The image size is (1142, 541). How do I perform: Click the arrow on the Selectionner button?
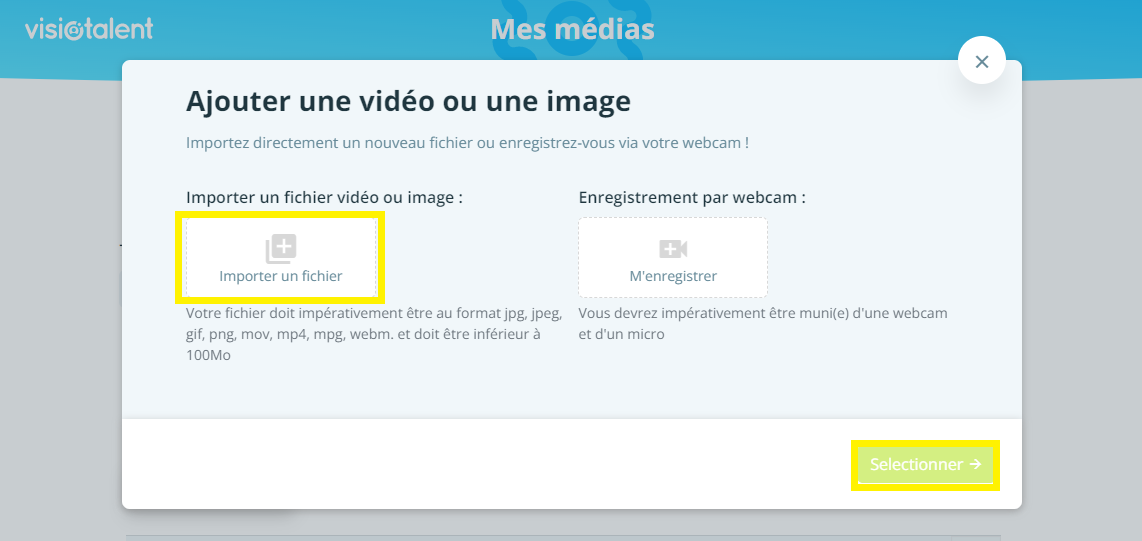click(975, 465)
